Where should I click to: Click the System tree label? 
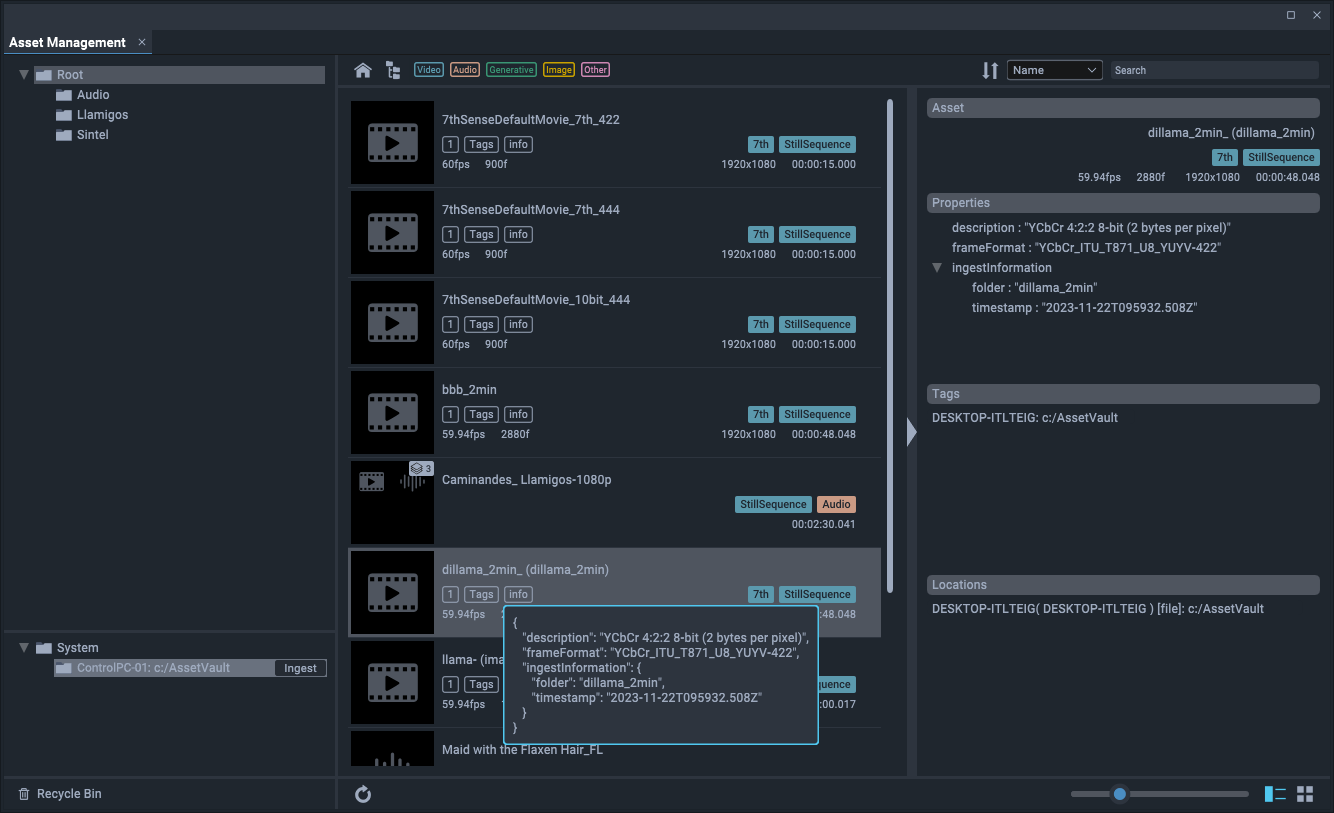[78, 648]
